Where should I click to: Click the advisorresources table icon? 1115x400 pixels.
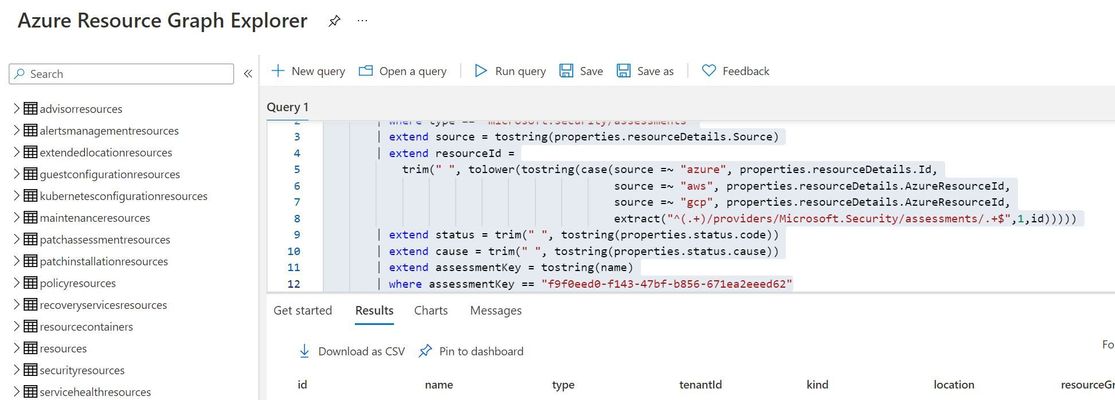31,109
